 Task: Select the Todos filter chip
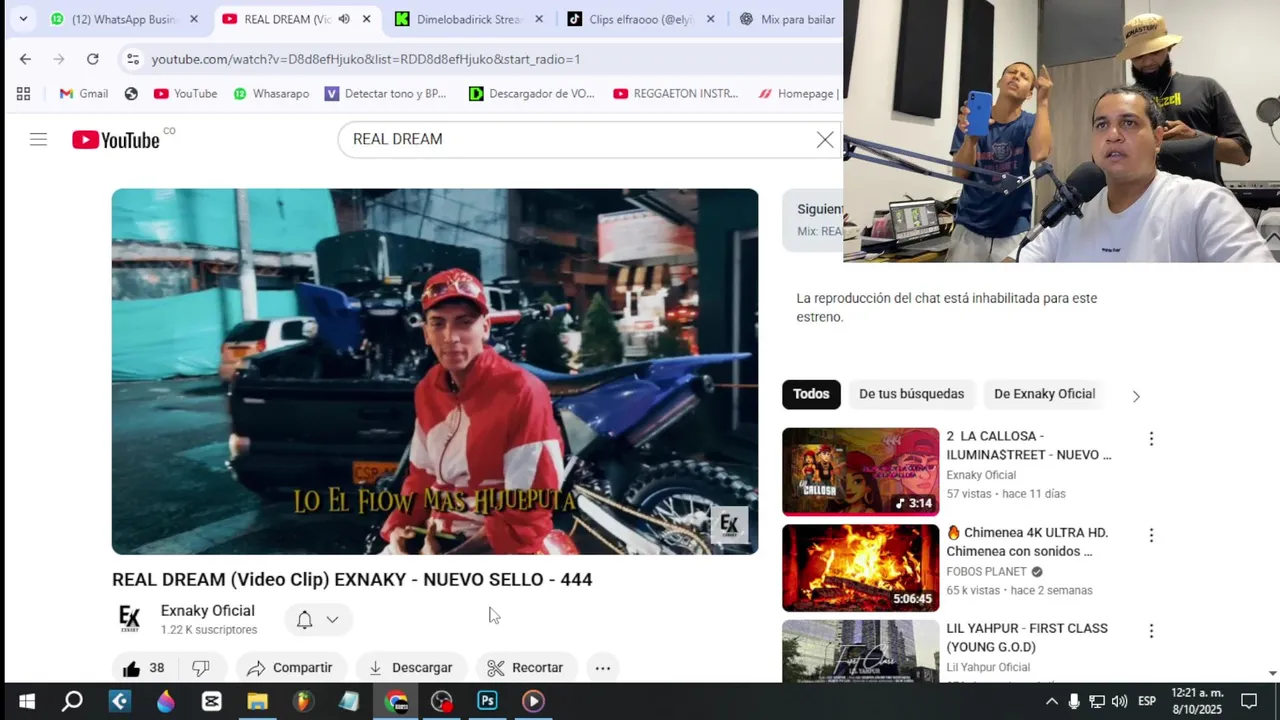(x=811, y=394)
